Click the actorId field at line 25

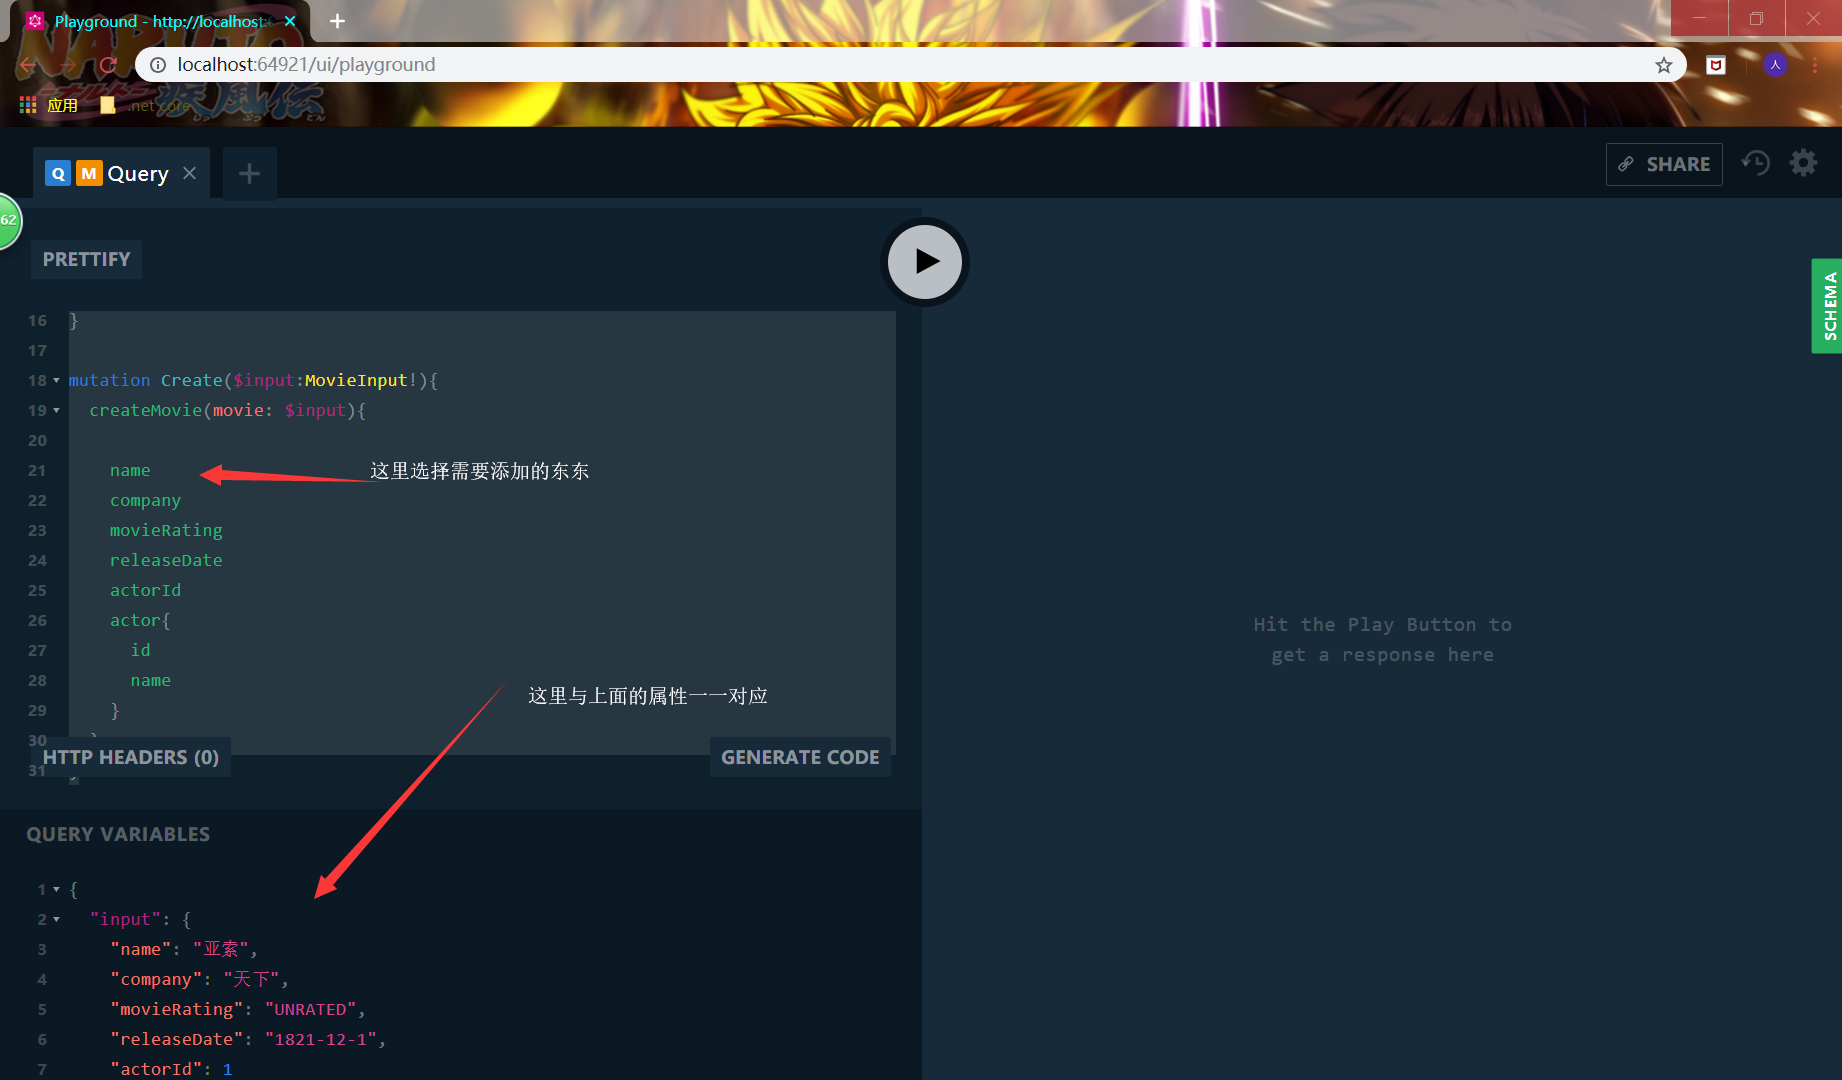click(x=145, y=590)
